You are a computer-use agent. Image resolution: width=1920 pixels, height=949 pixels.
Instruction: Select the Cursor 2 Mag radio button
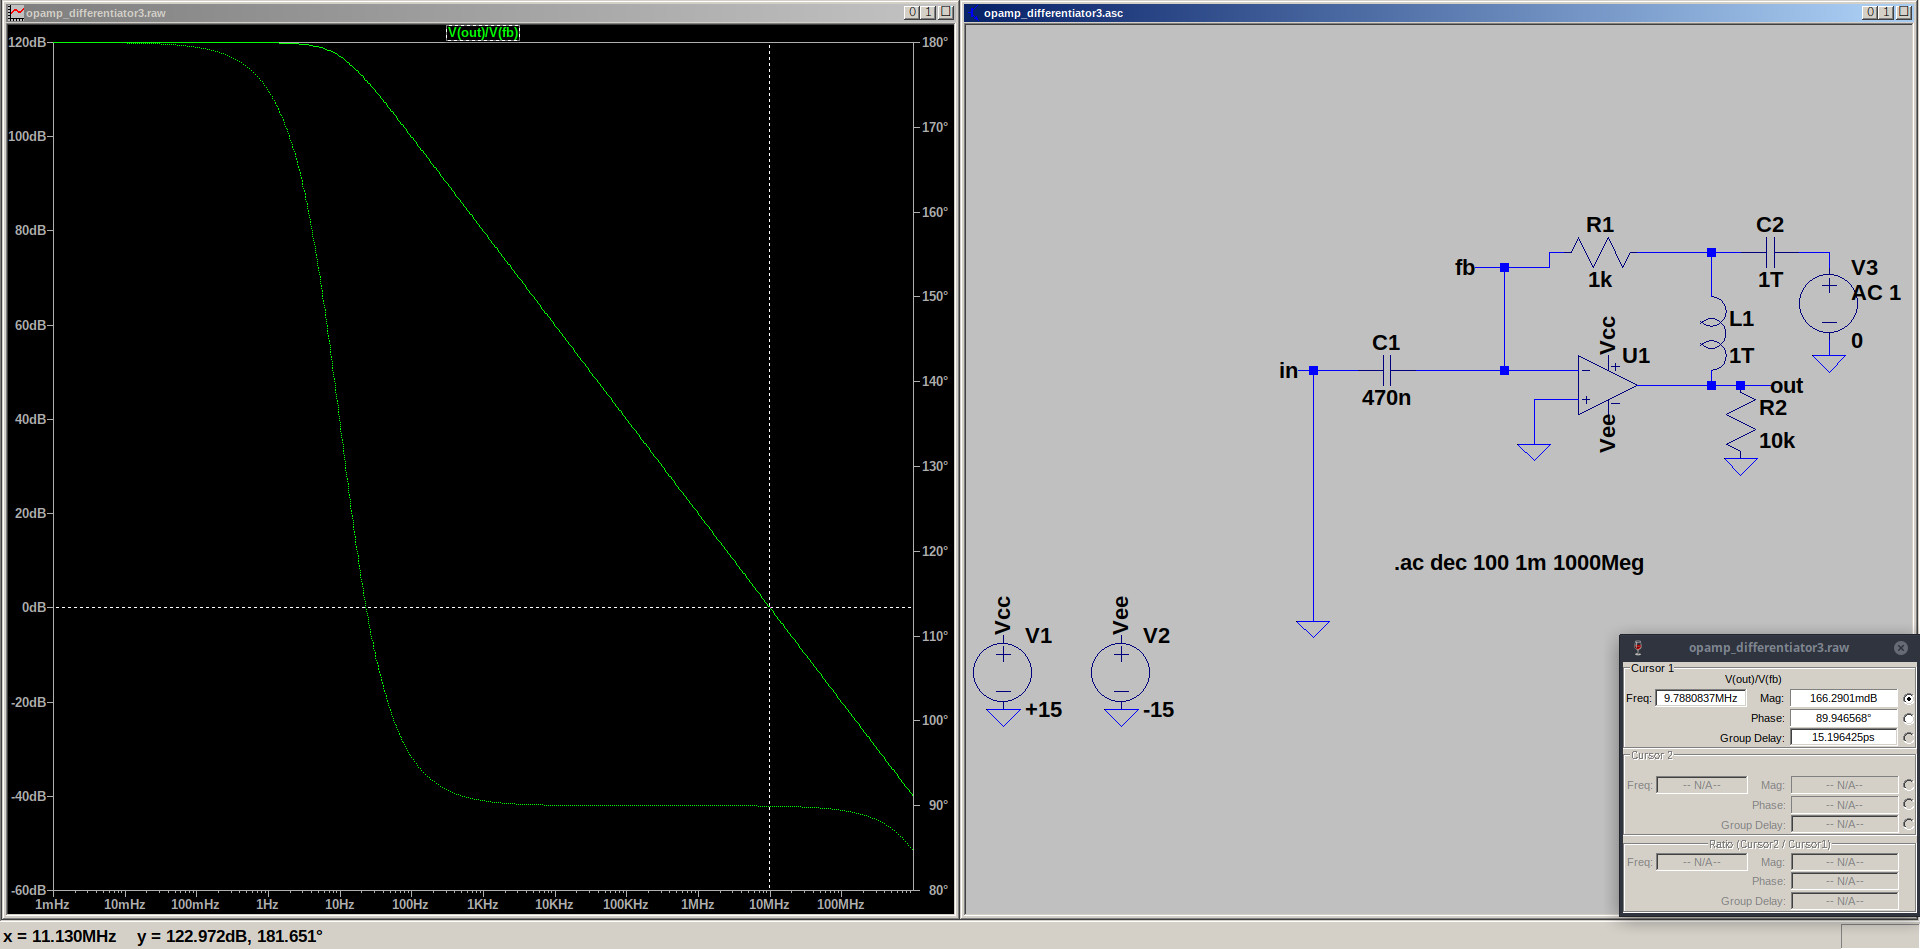(1908, 785)
